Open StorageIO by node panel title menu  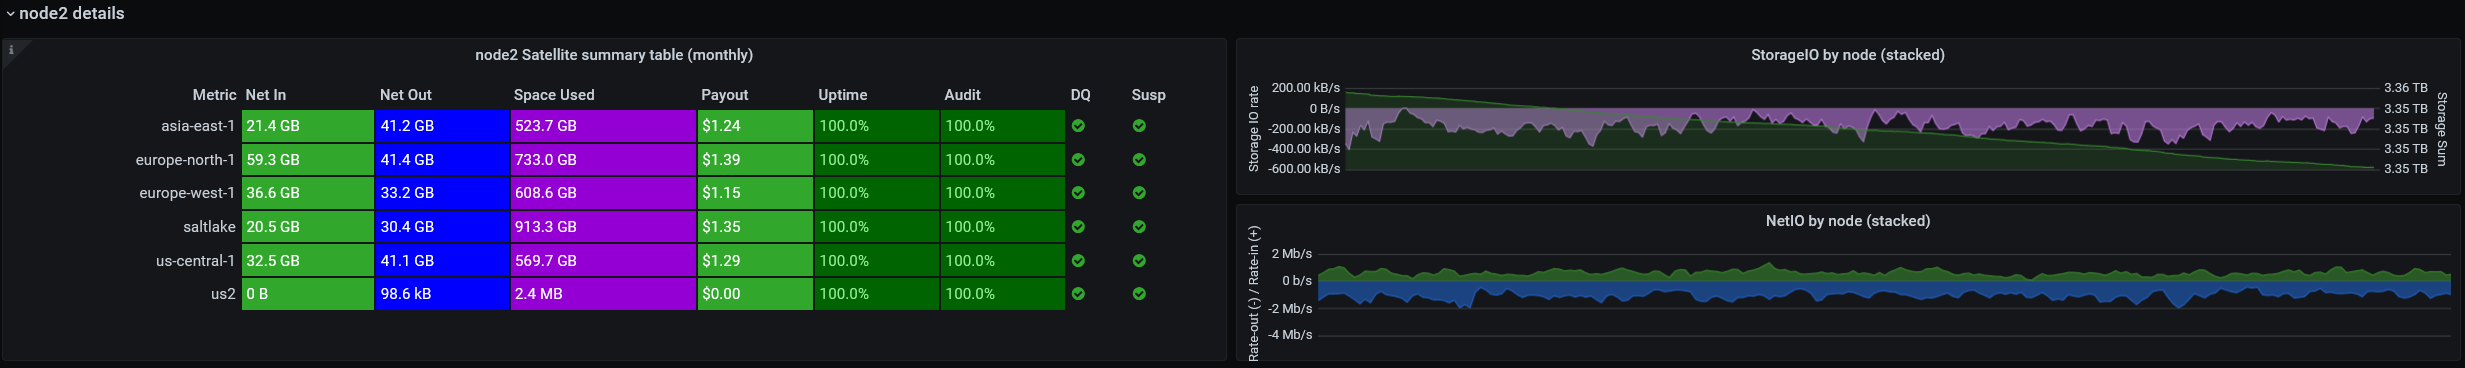[1847, 55]
